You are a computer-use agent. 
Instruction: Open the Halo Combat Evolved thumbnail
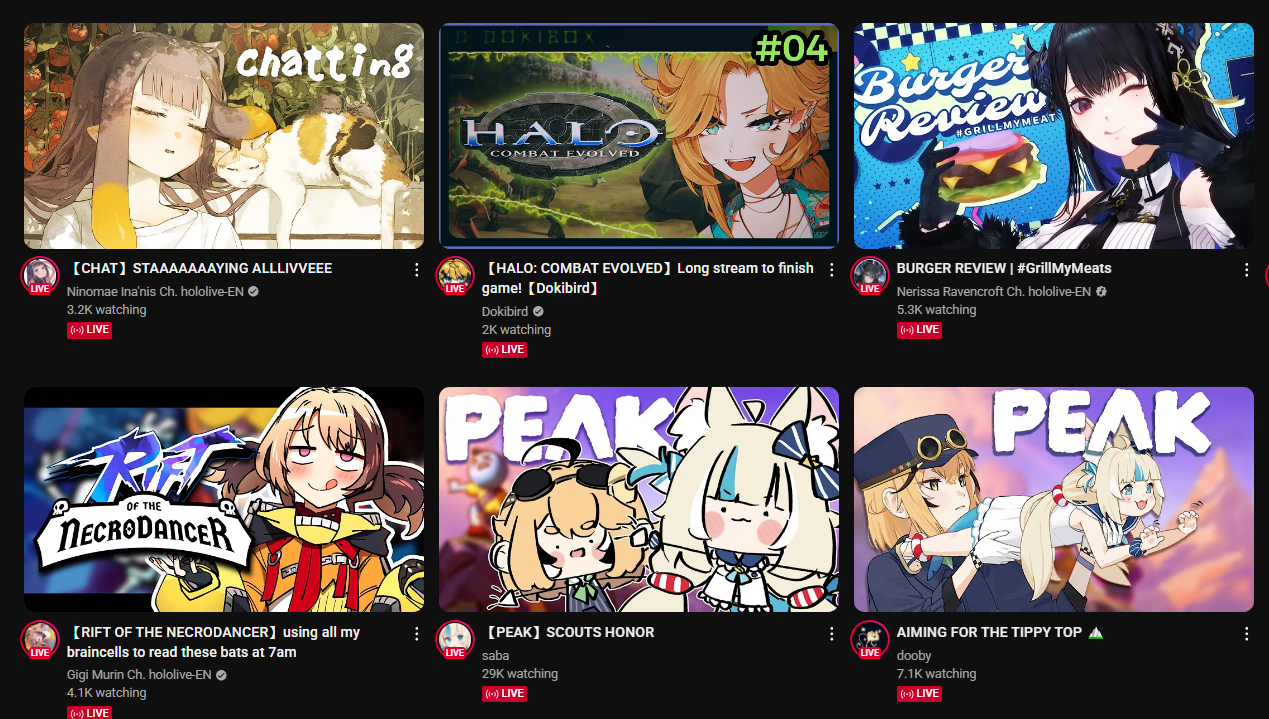coord(638,136)
